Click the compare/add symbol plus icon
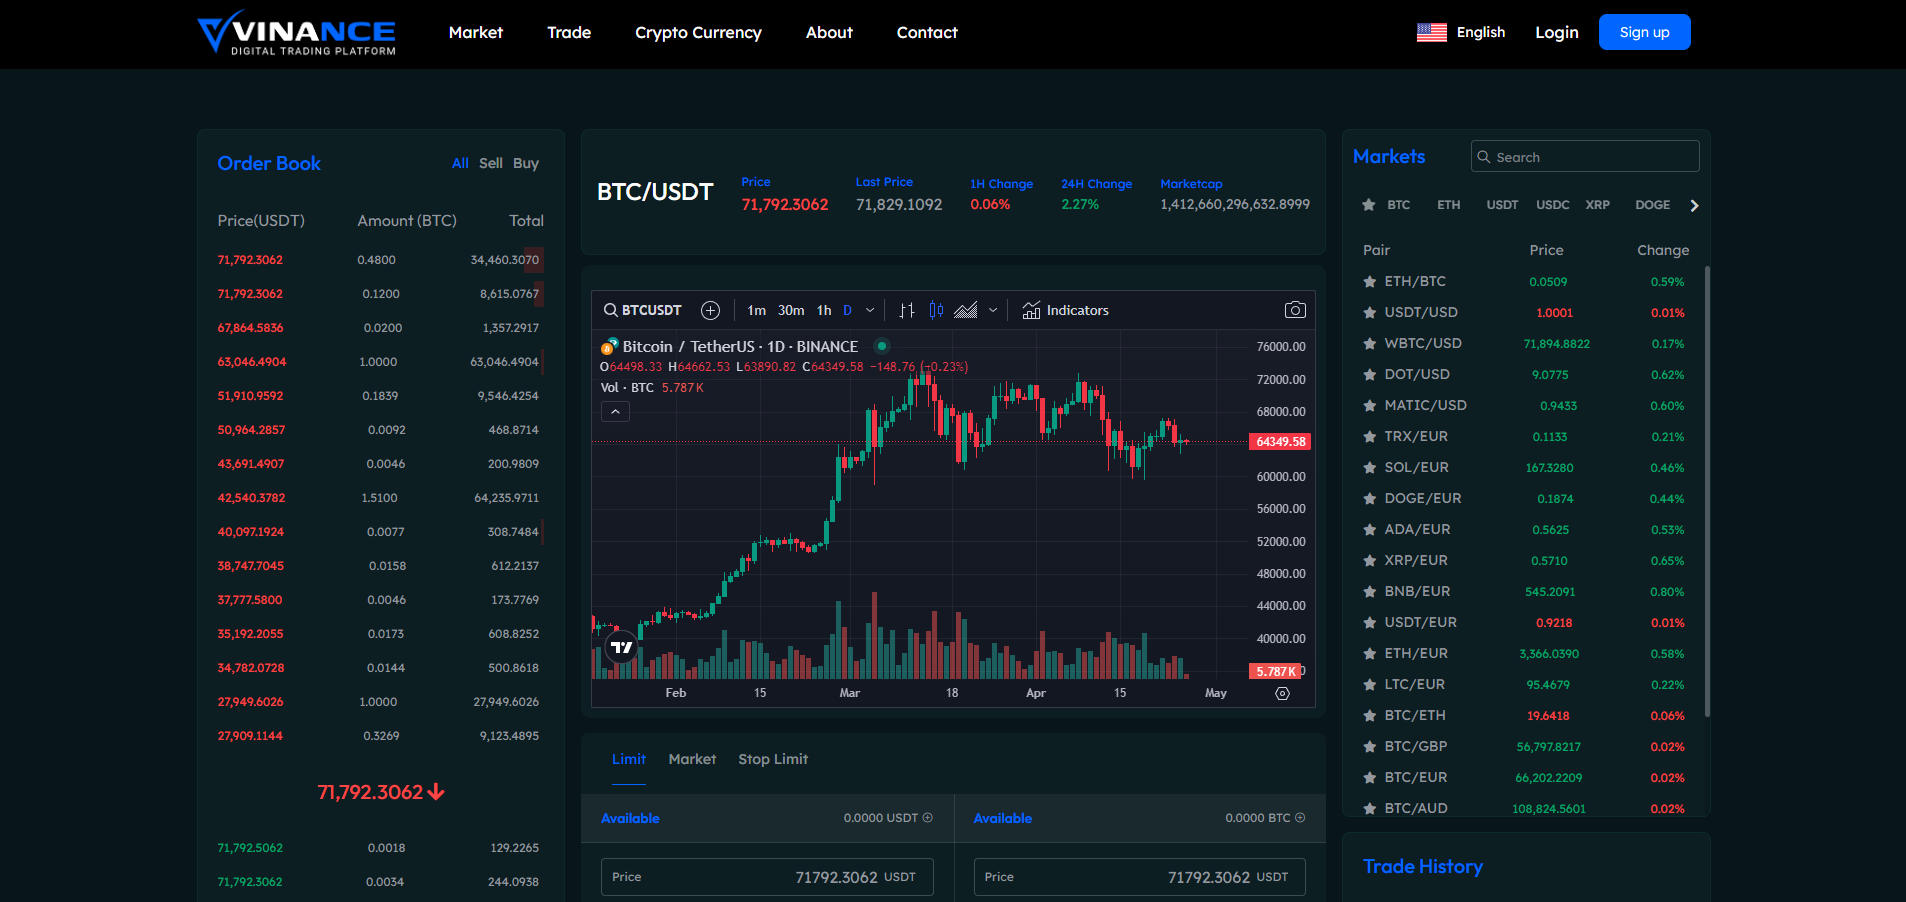 [710, 310]
